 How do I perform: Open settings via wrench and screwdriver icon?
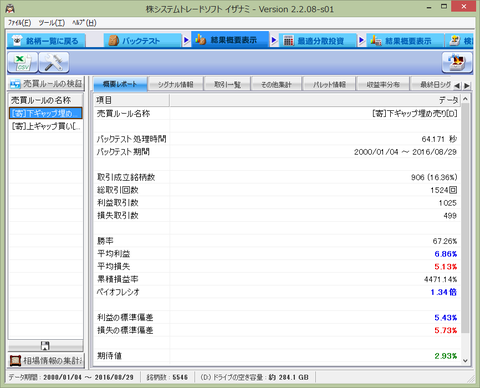click(x=54, y=62)
